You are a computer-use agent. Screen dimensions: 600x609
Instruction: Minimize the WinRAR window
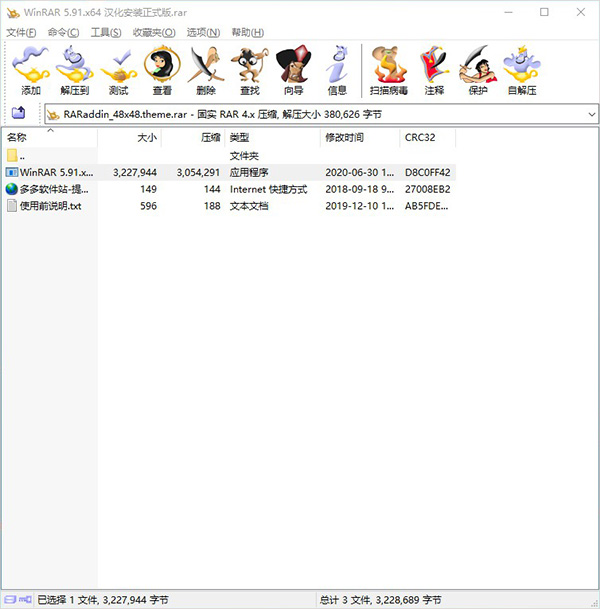[509, 12]
